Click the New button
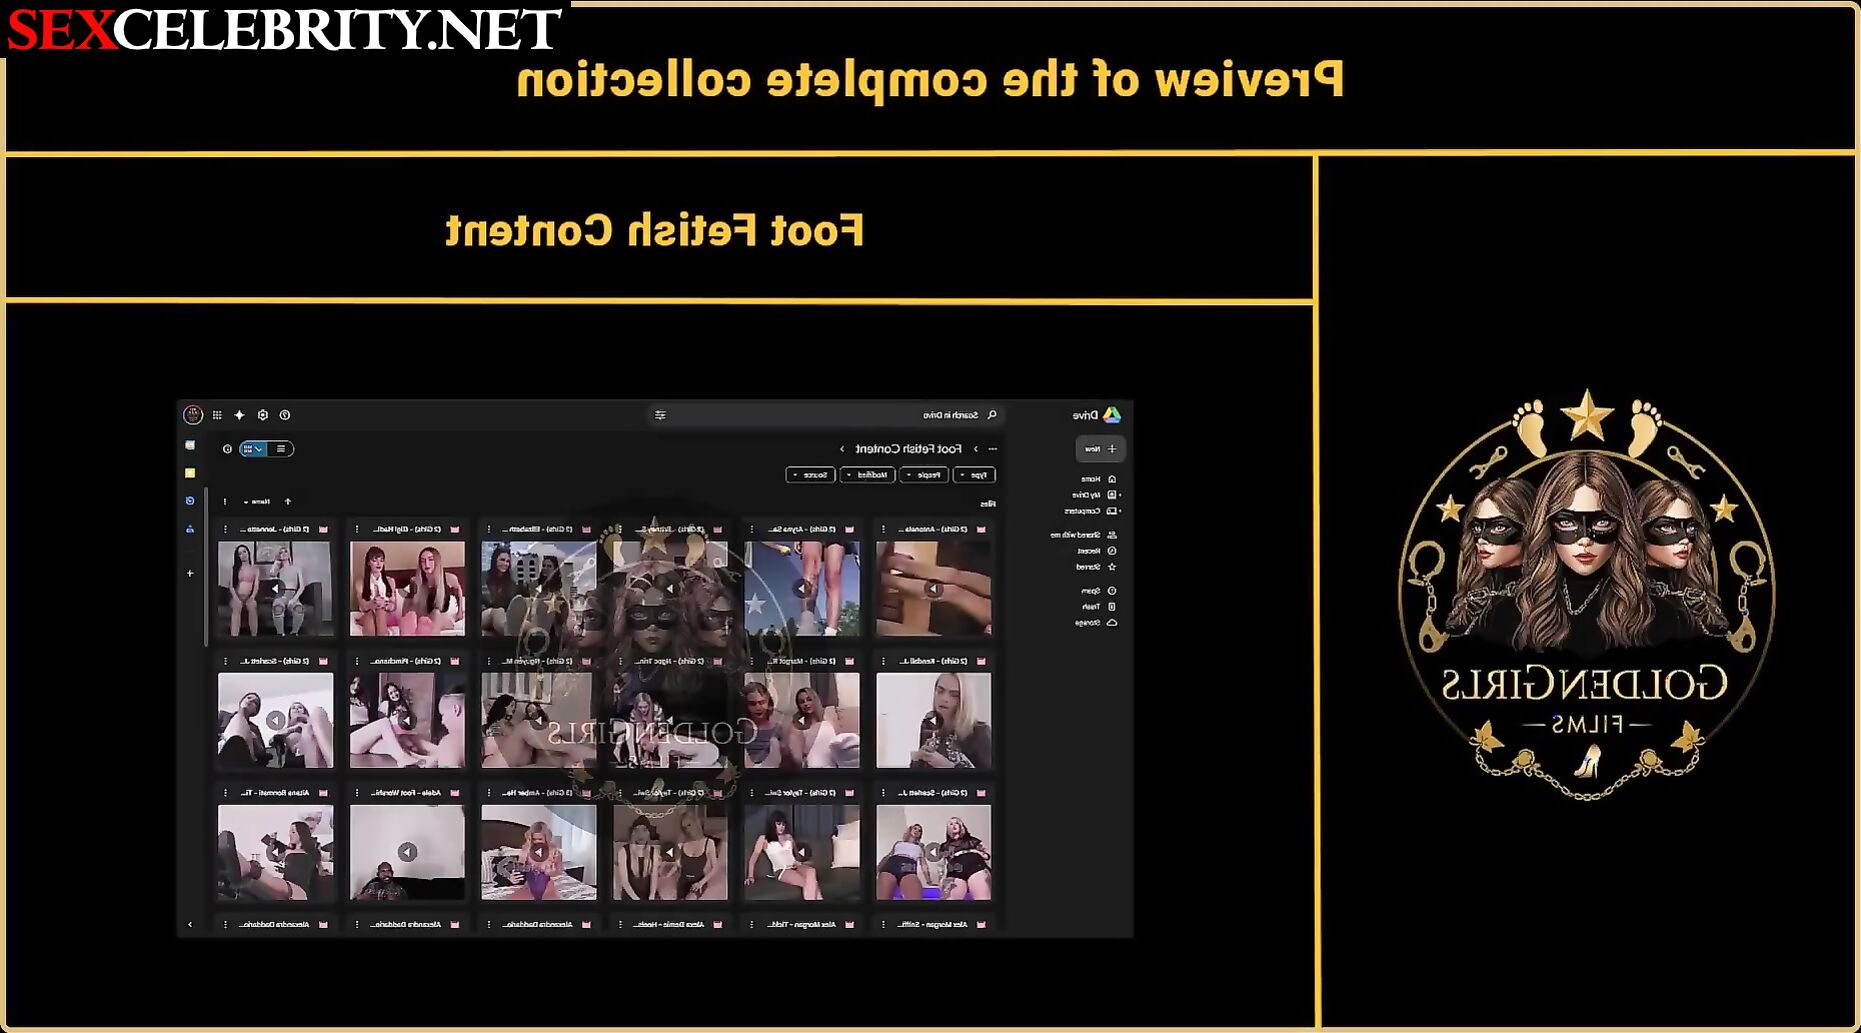 (x=1101, y=449)
